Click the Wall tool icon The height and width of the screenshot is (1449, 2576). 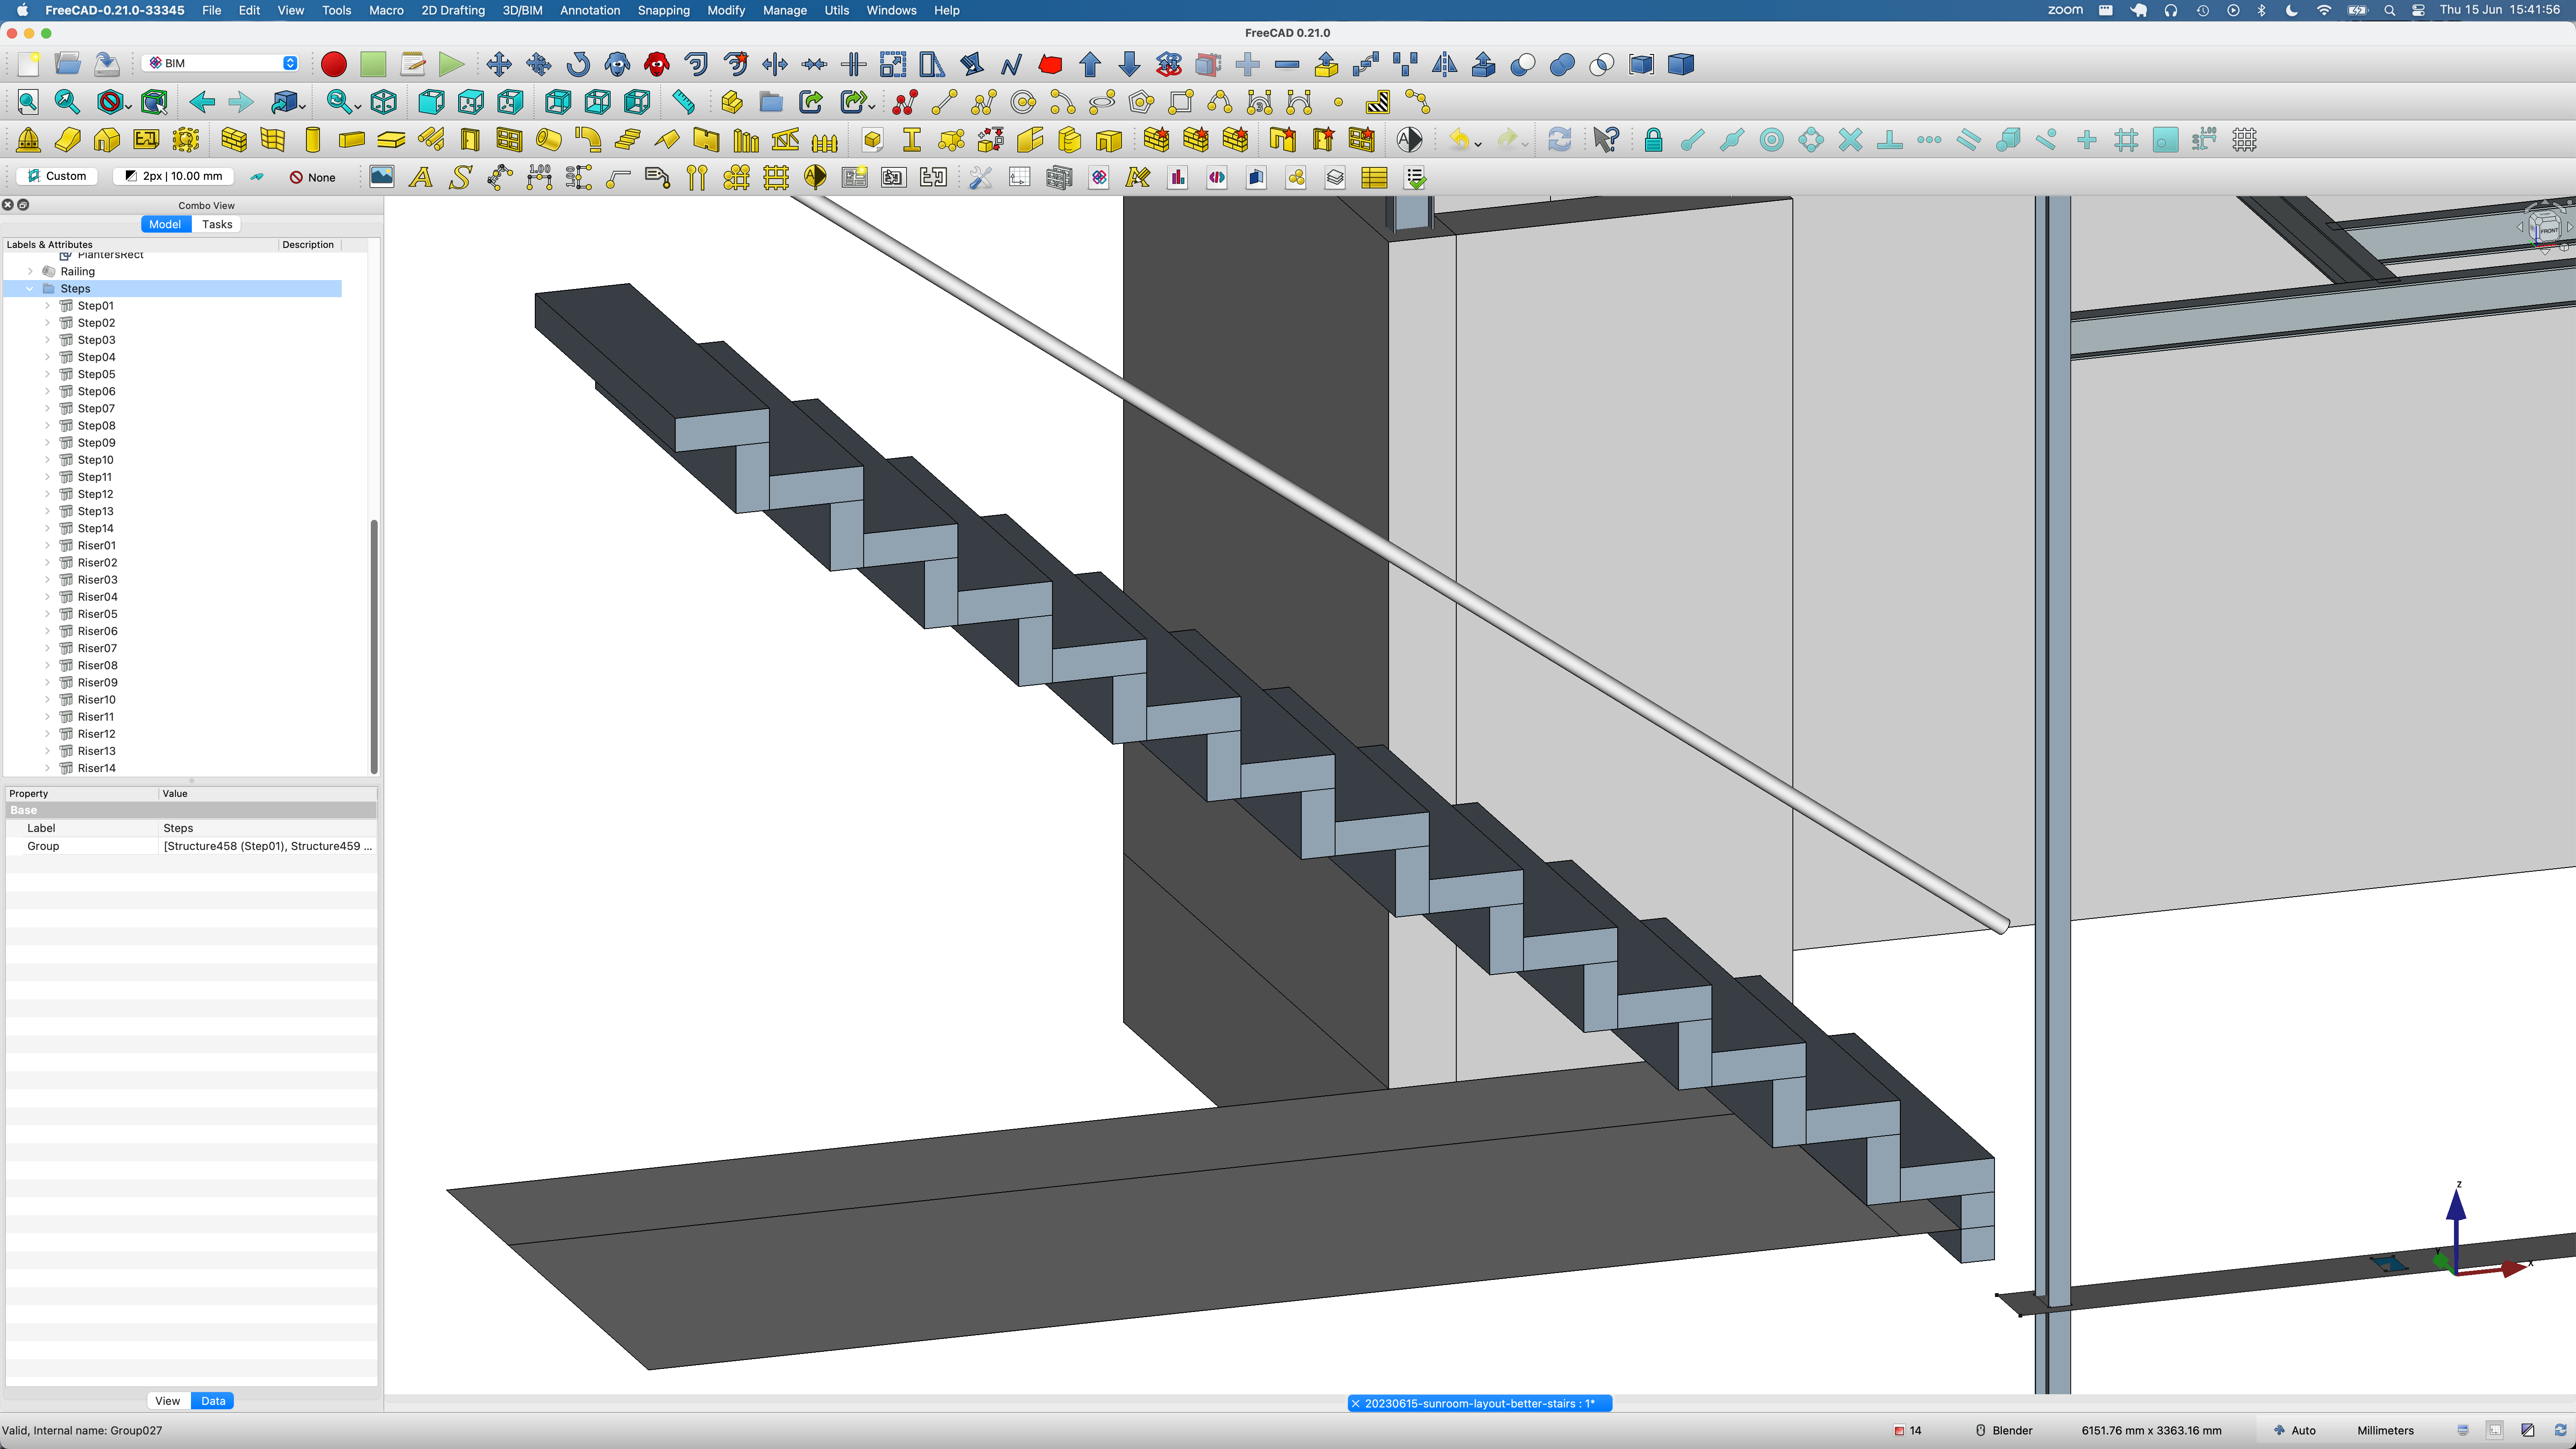(x=234, y=140)
